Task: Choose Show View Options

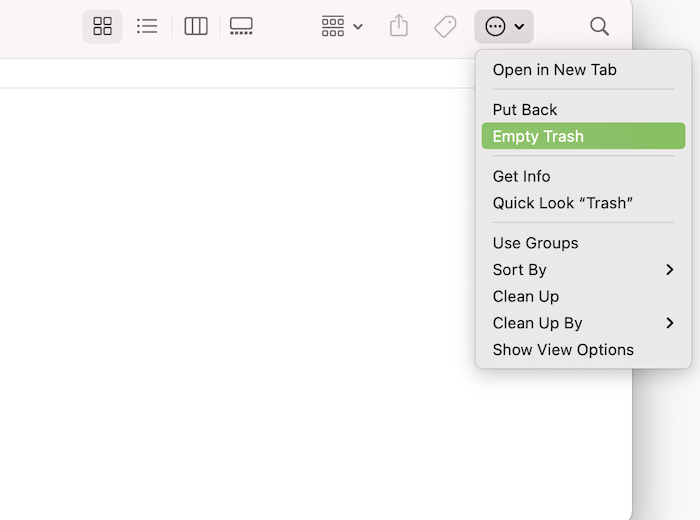Action: click(583, 350)
